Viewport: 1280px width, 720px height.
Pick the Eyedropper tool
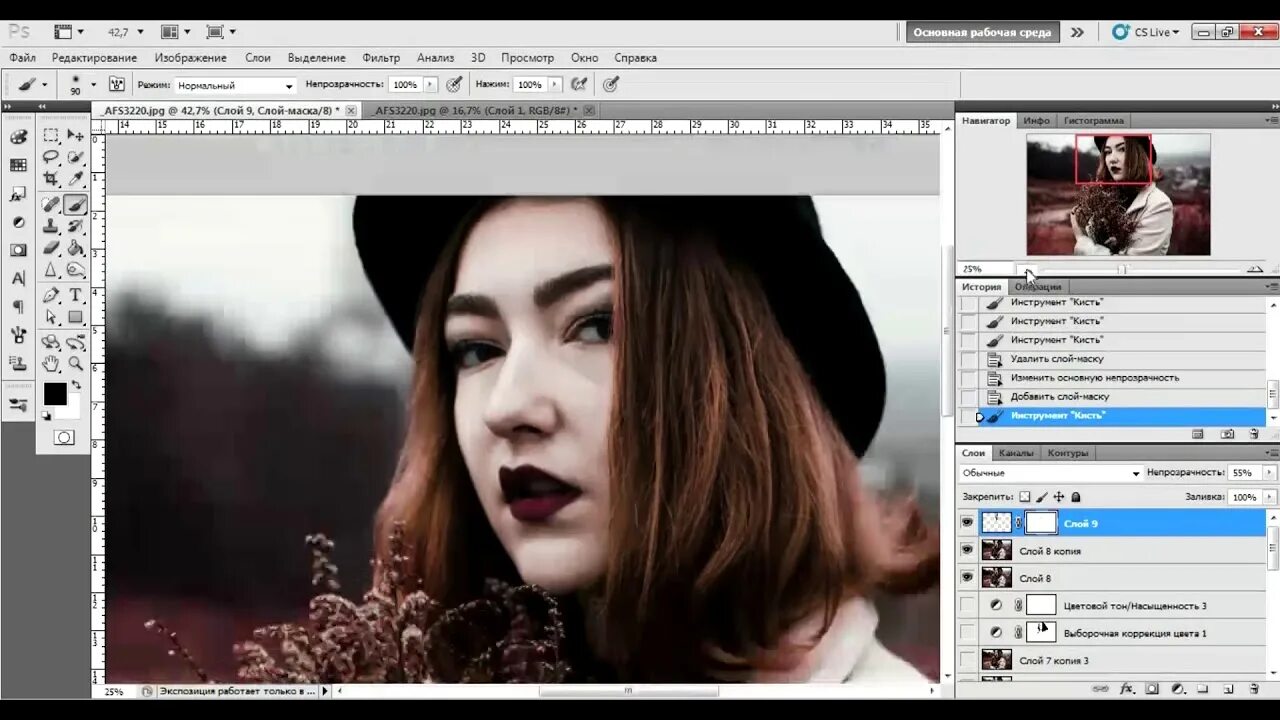(75, 180)
